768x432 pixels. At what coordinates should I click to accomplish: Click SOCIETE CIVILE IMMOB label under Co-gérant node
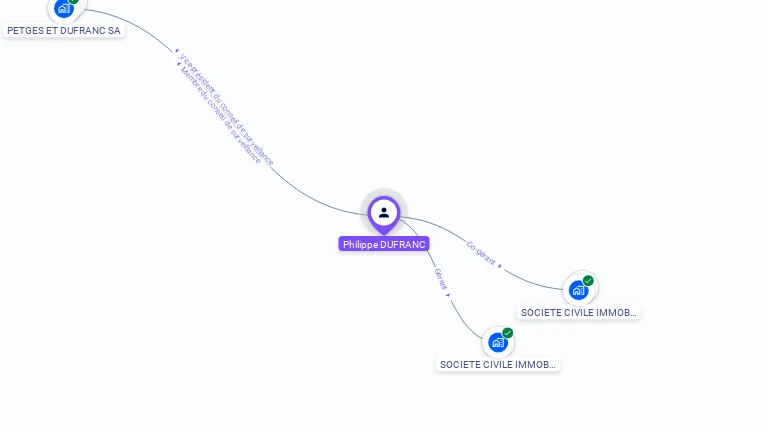578,312
